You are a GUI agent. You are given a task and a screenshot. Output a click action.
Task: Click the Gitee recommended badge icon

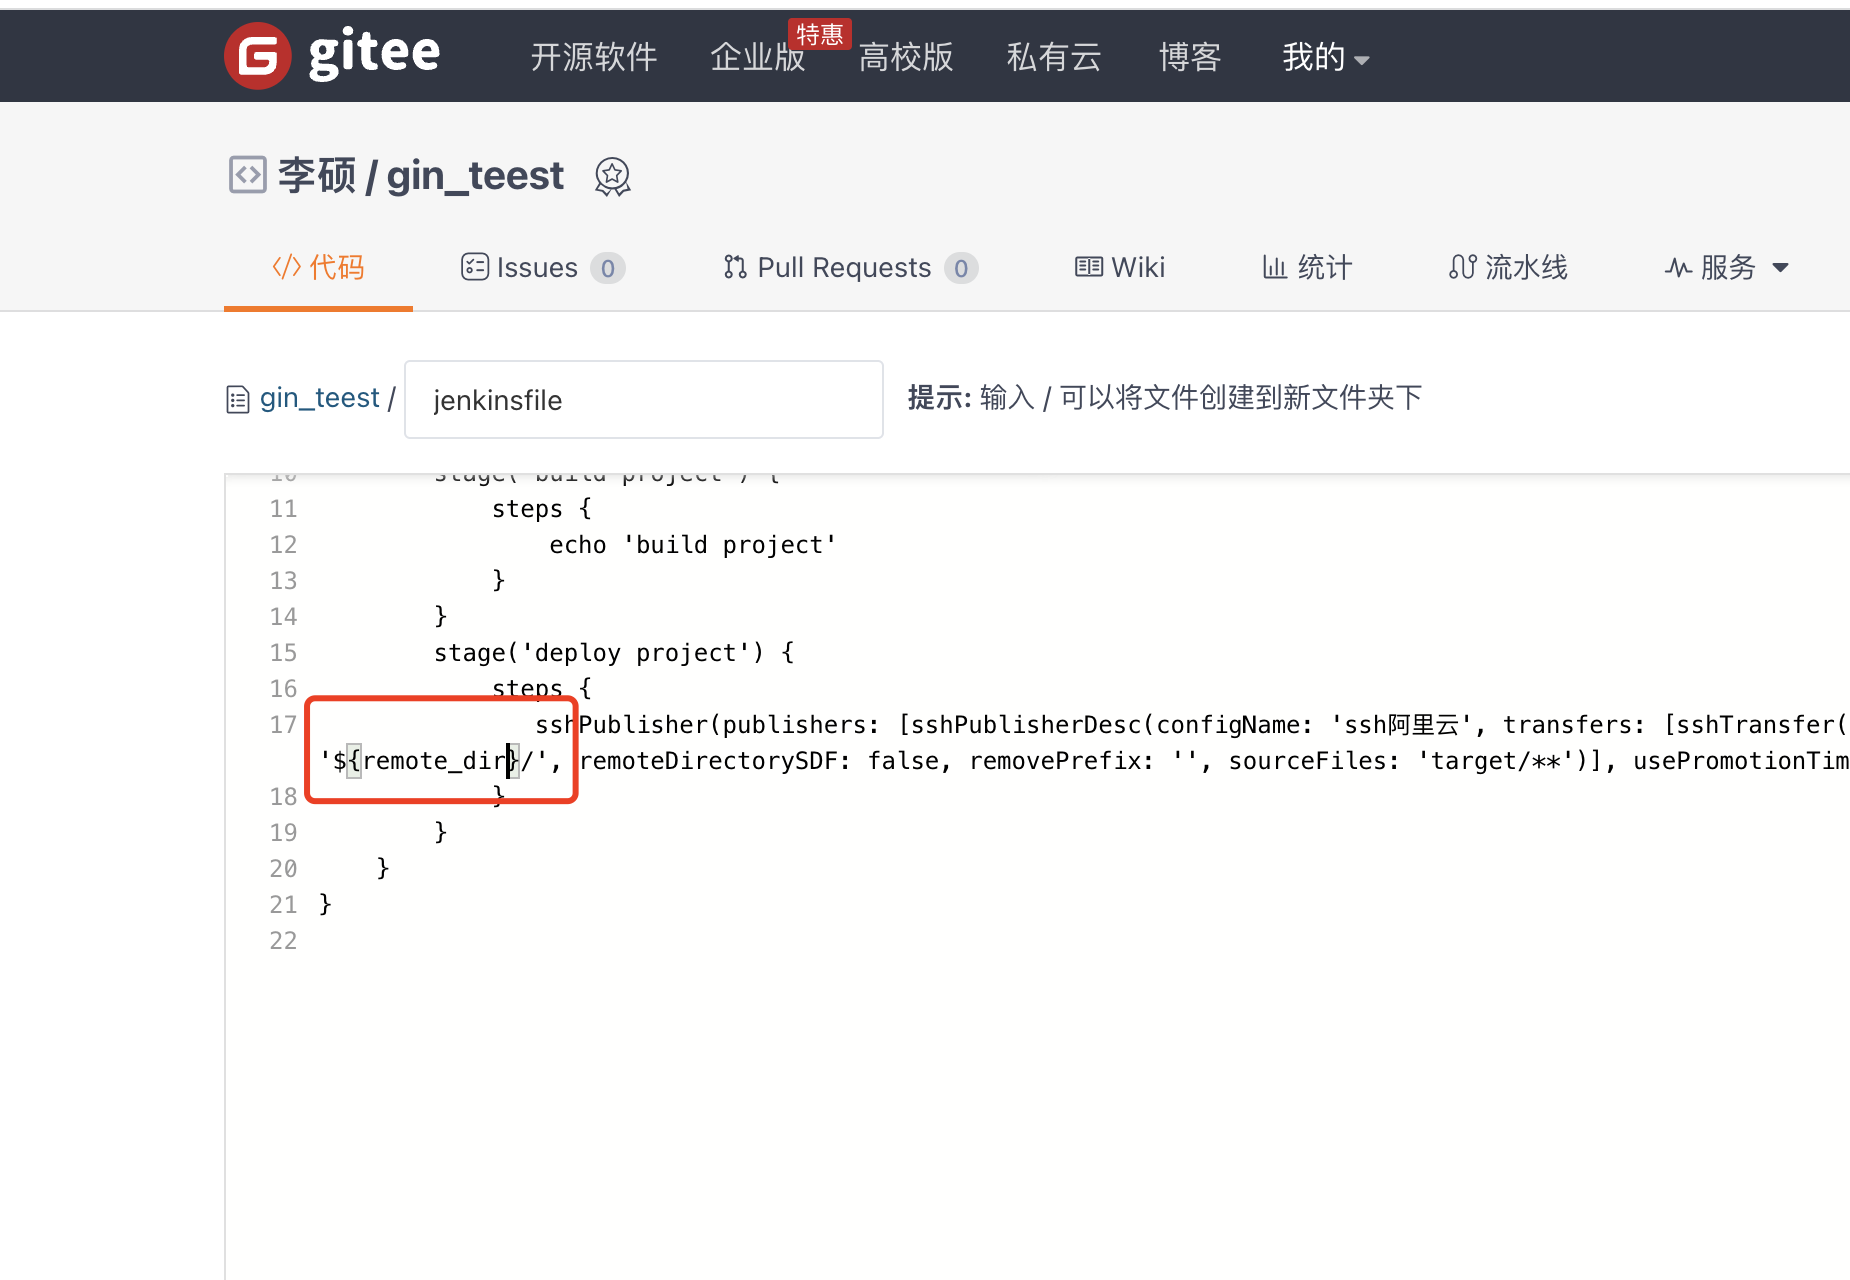tap(613, 177)
